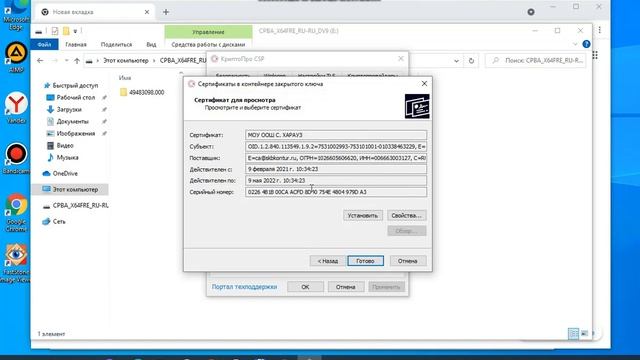Open quick access toolbar dropdown arrow

coord(75,31)
